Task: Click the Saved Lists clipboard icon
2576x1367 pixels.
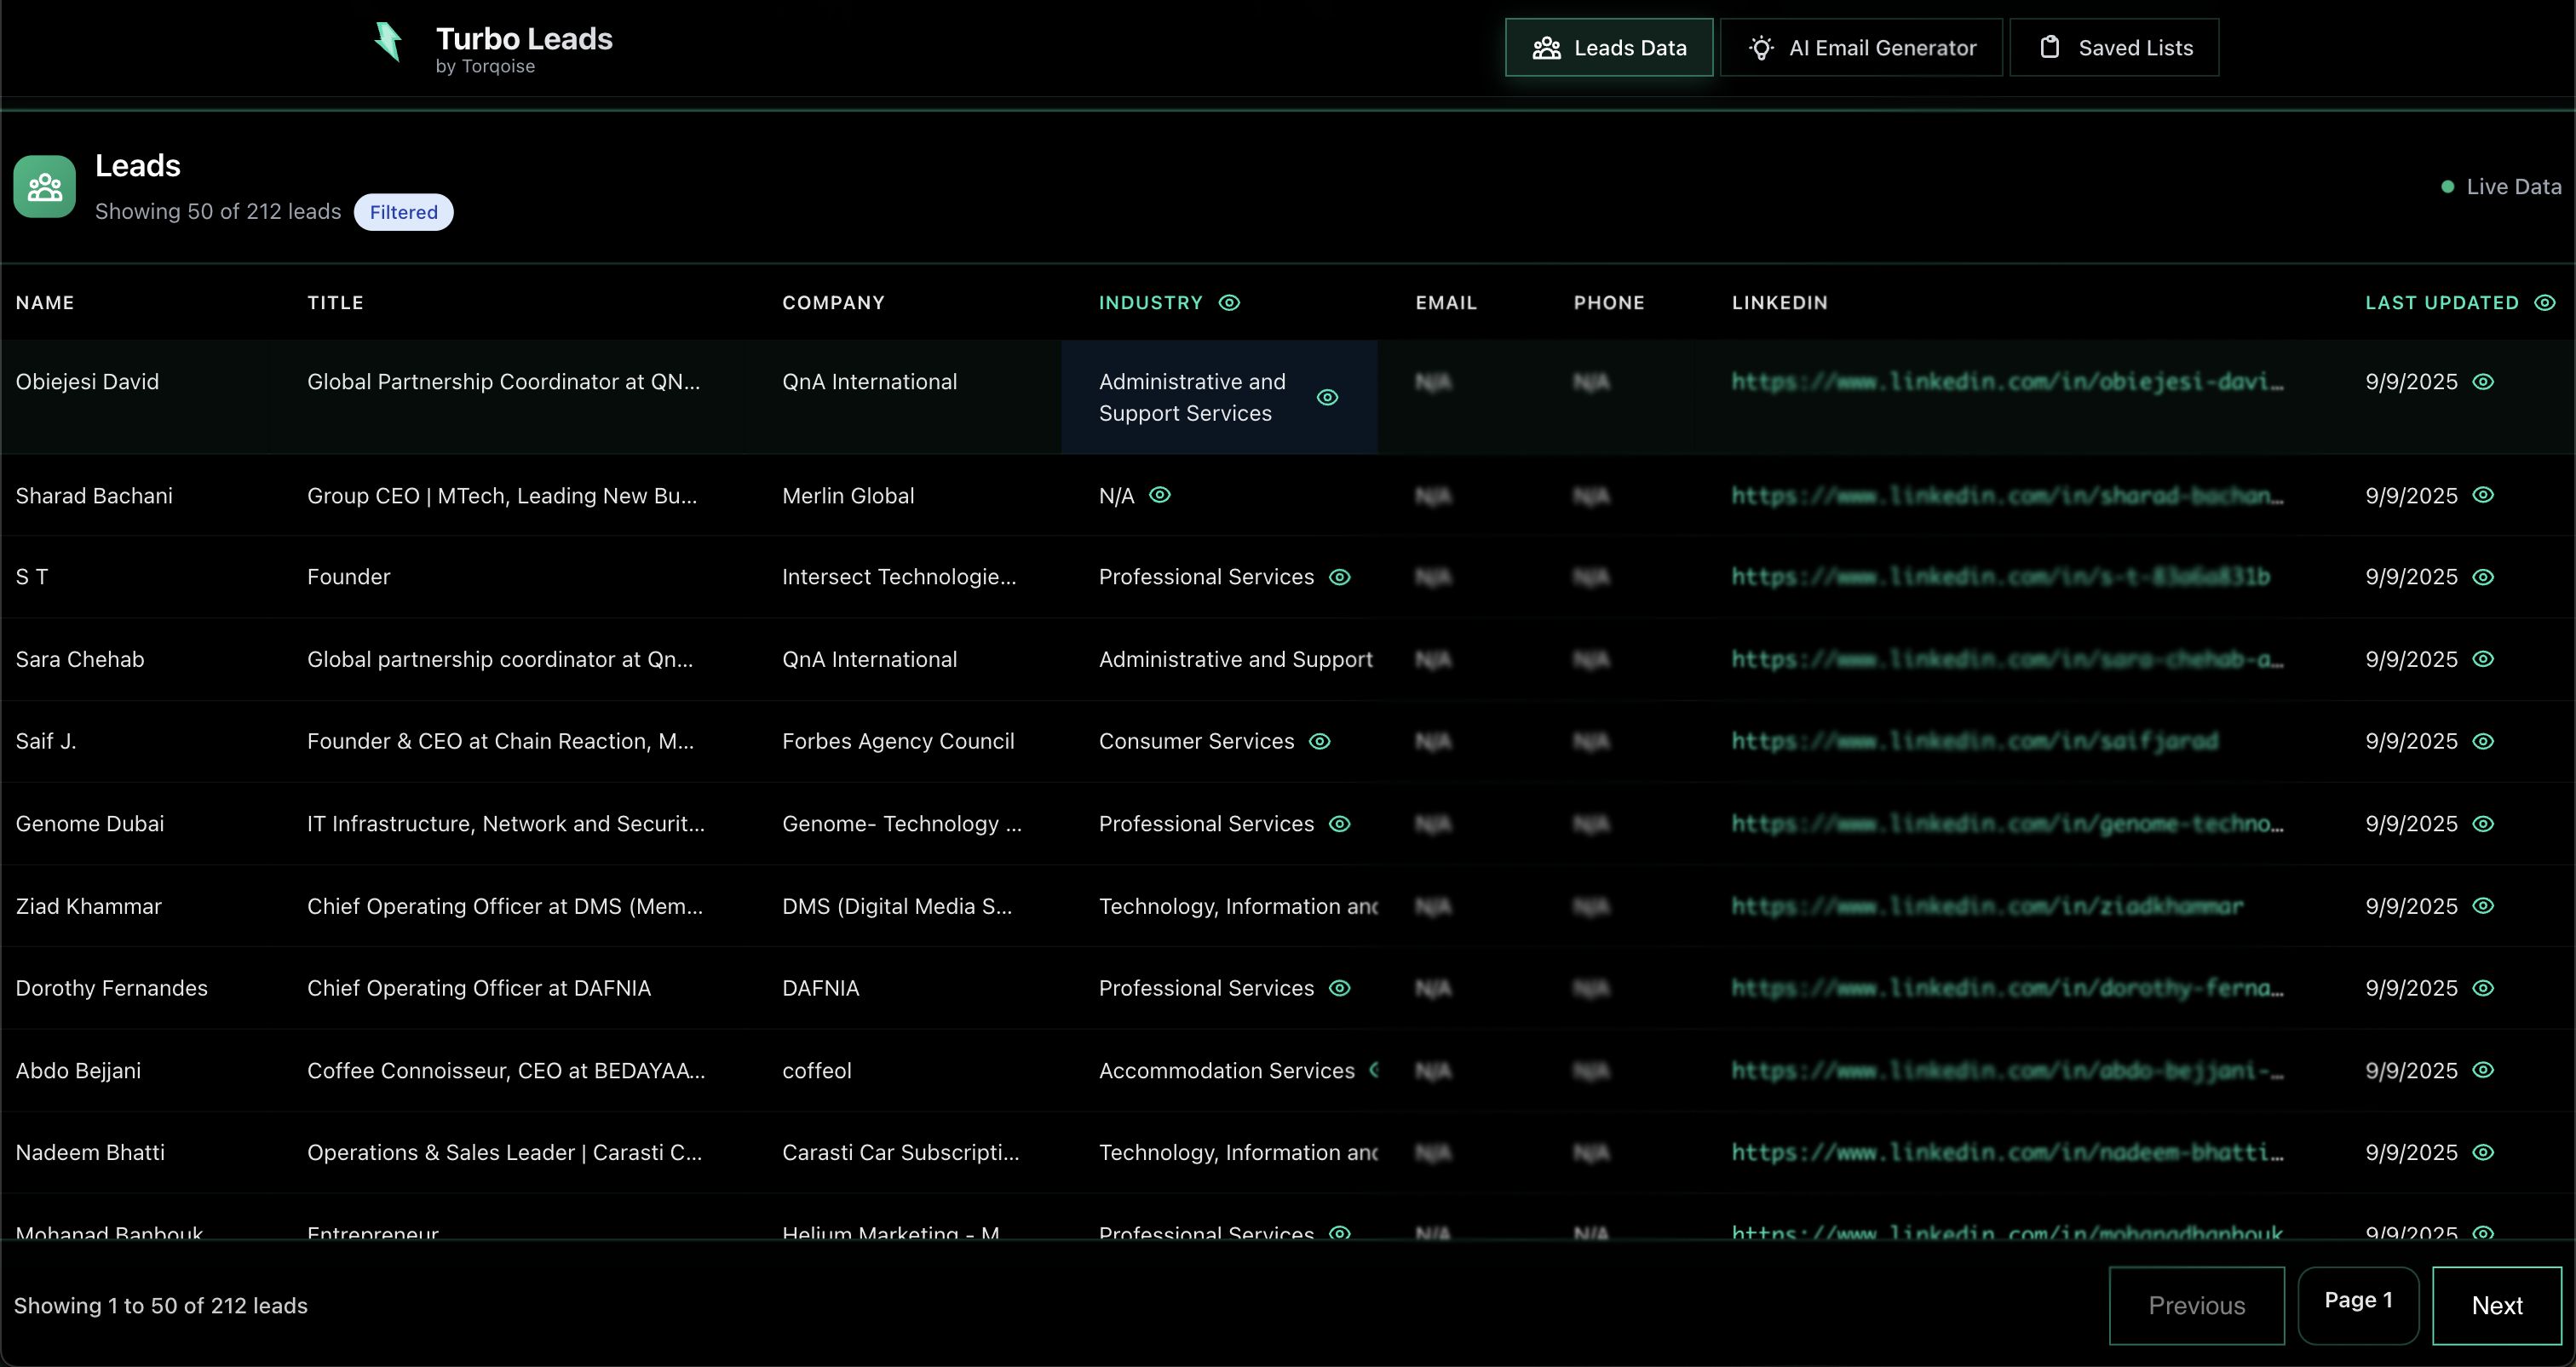Action: point(2051,46)
